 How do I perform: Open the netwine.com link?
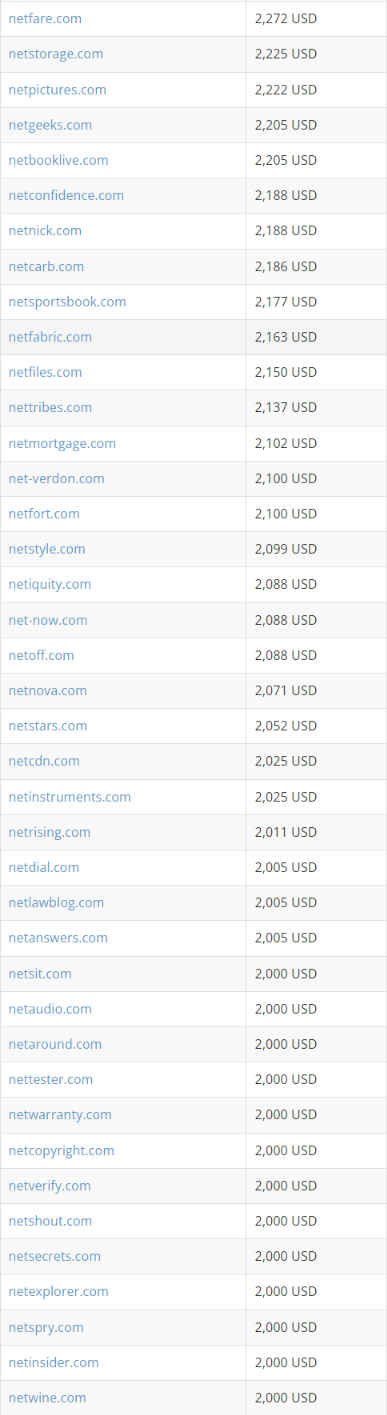[x=47, y=1398]
